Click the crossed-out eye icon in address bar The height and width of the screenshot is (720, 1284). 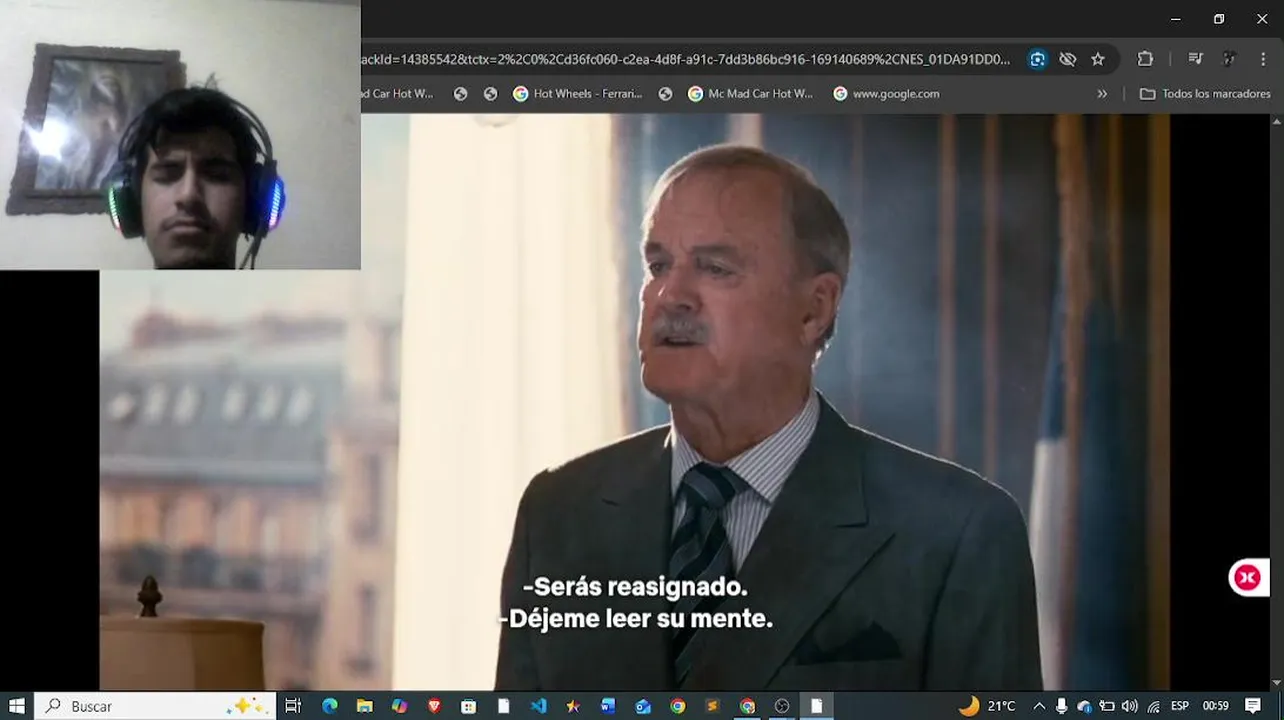coord(1067,59)
